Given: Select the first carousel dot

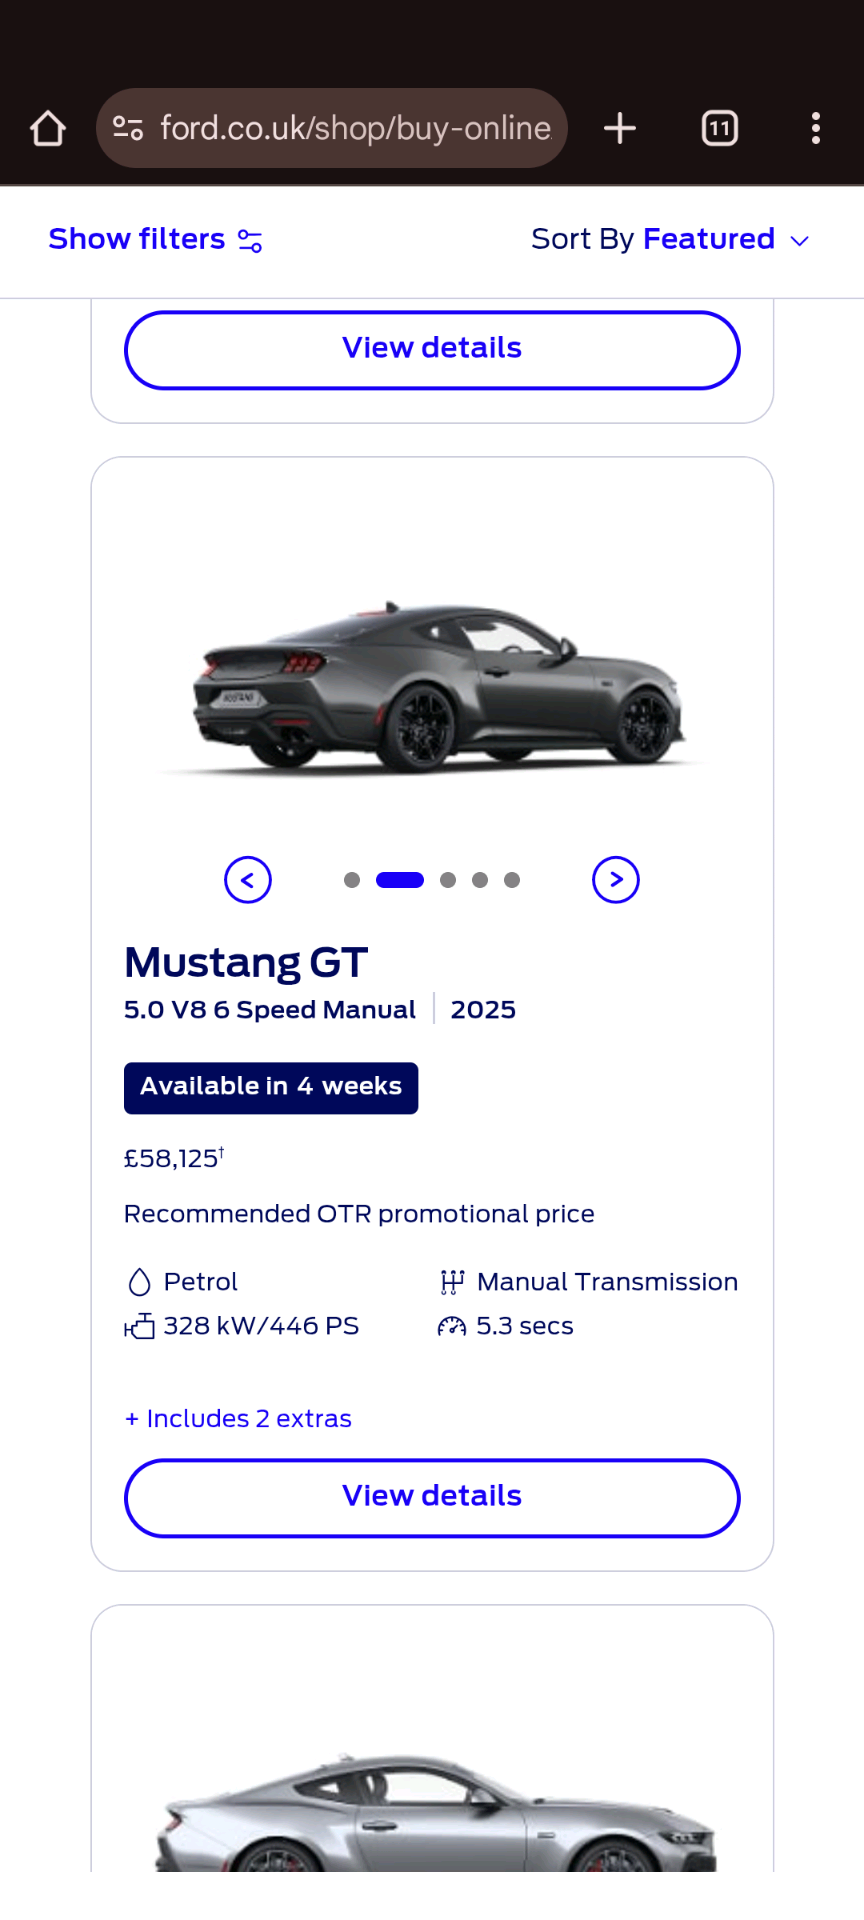Looking at the screenshot, I should [x=352, y=880].
